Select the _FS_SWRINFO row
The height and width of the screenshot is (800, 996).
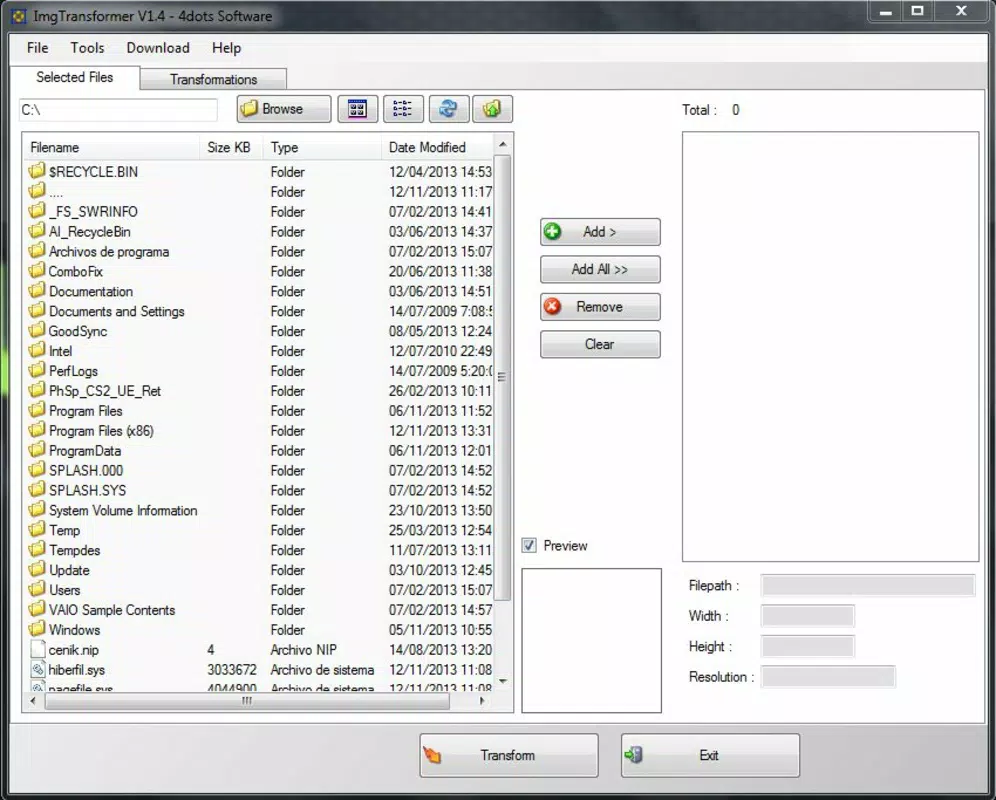(259, 212)
